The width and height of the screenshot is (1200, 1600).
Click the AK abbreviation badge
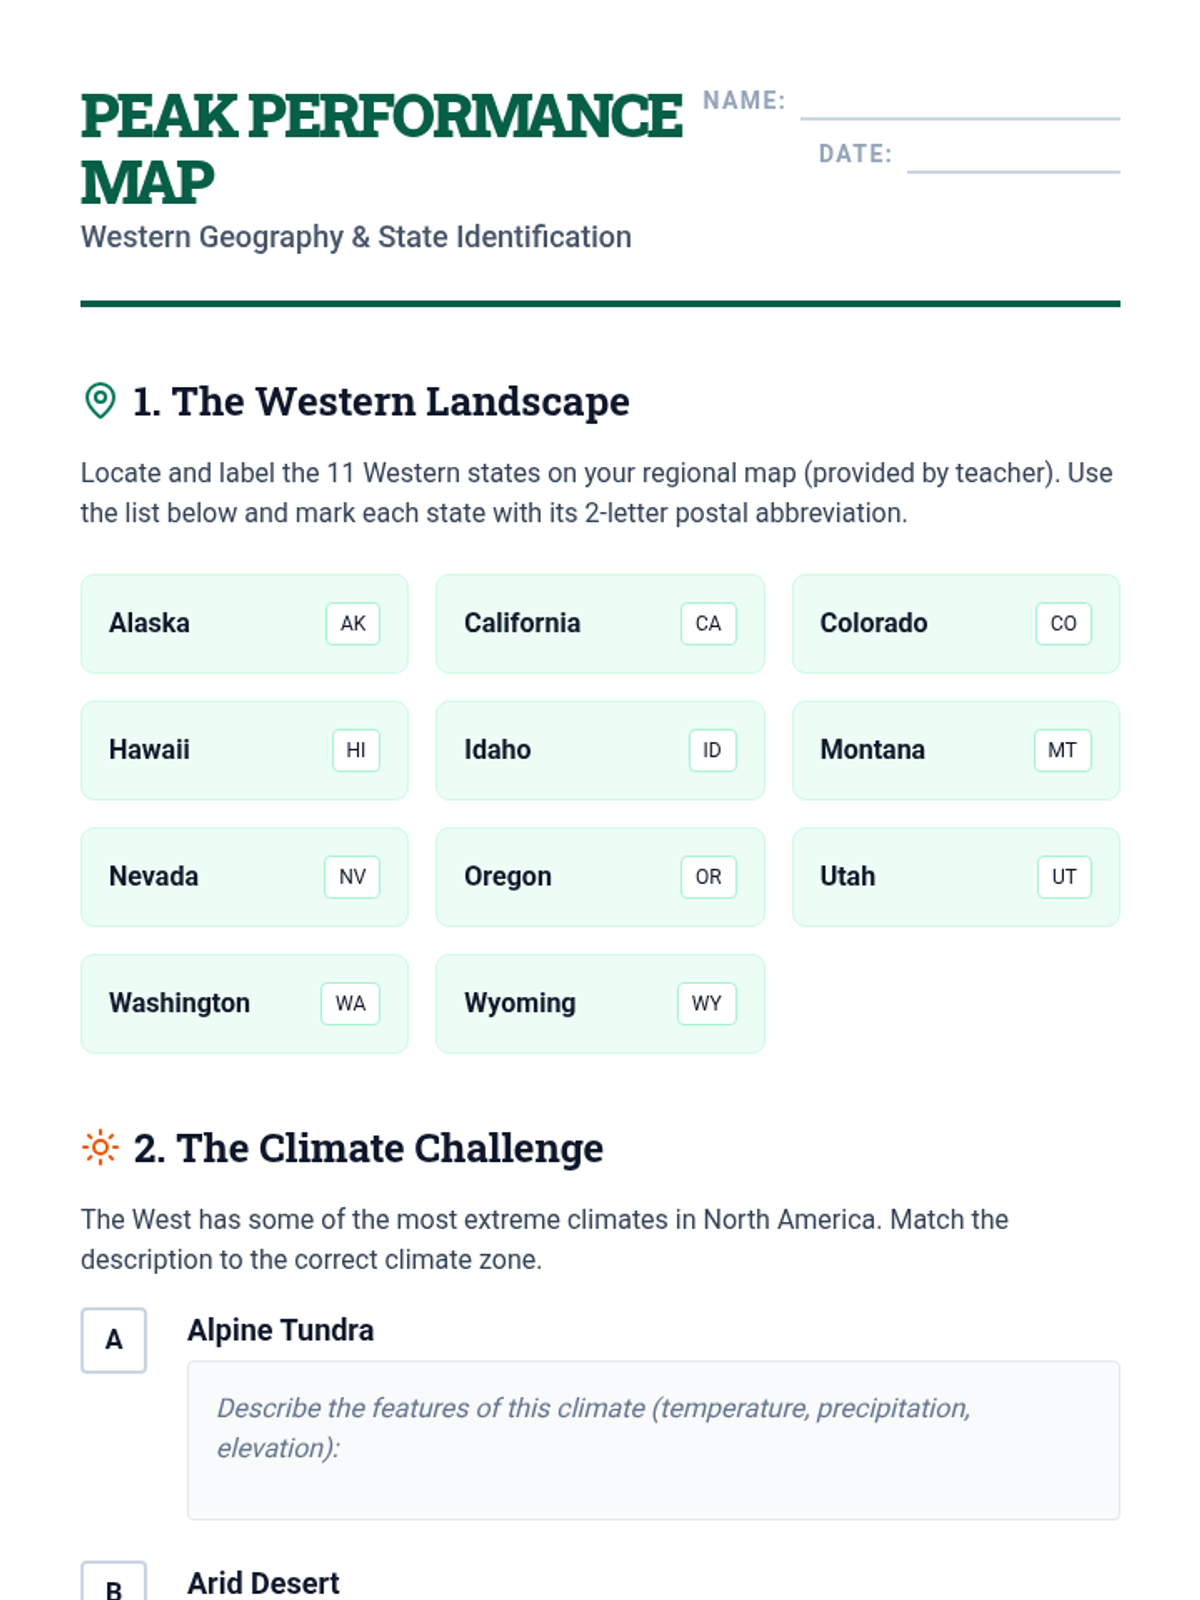[x=353, y=624]
